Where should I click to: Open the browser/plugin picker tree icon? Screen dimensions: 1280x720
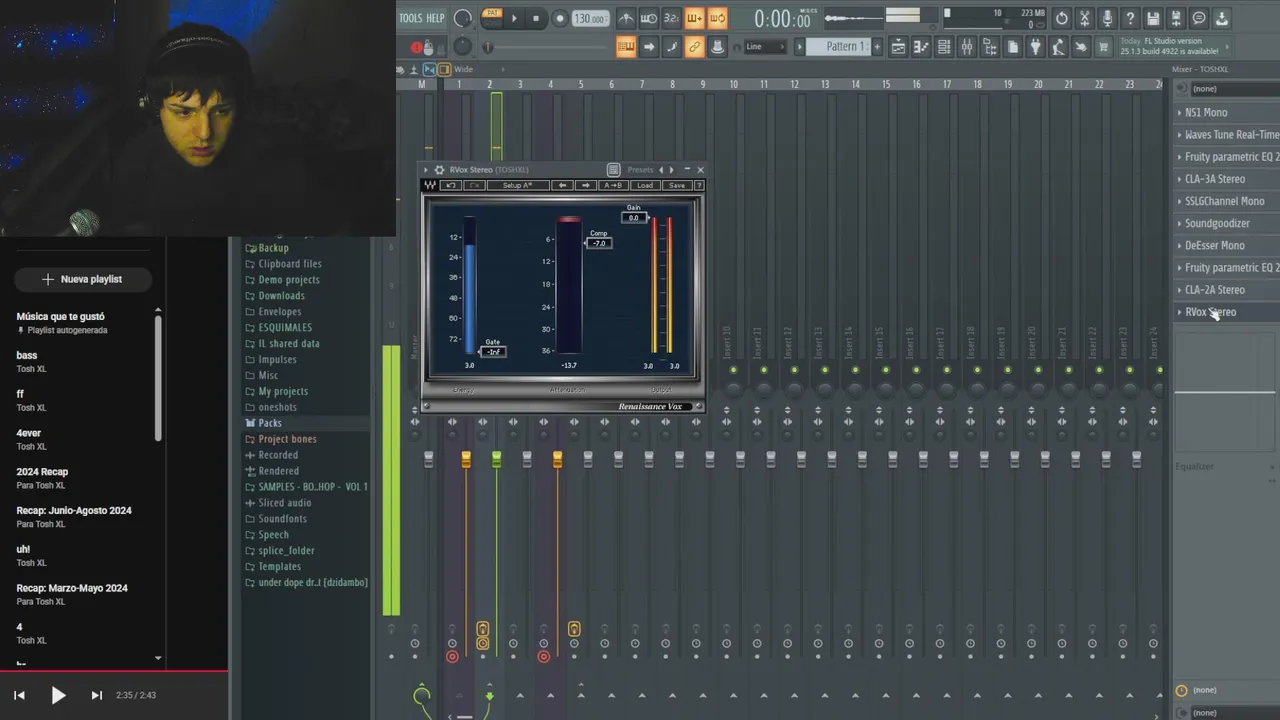[x=990, y=47]
